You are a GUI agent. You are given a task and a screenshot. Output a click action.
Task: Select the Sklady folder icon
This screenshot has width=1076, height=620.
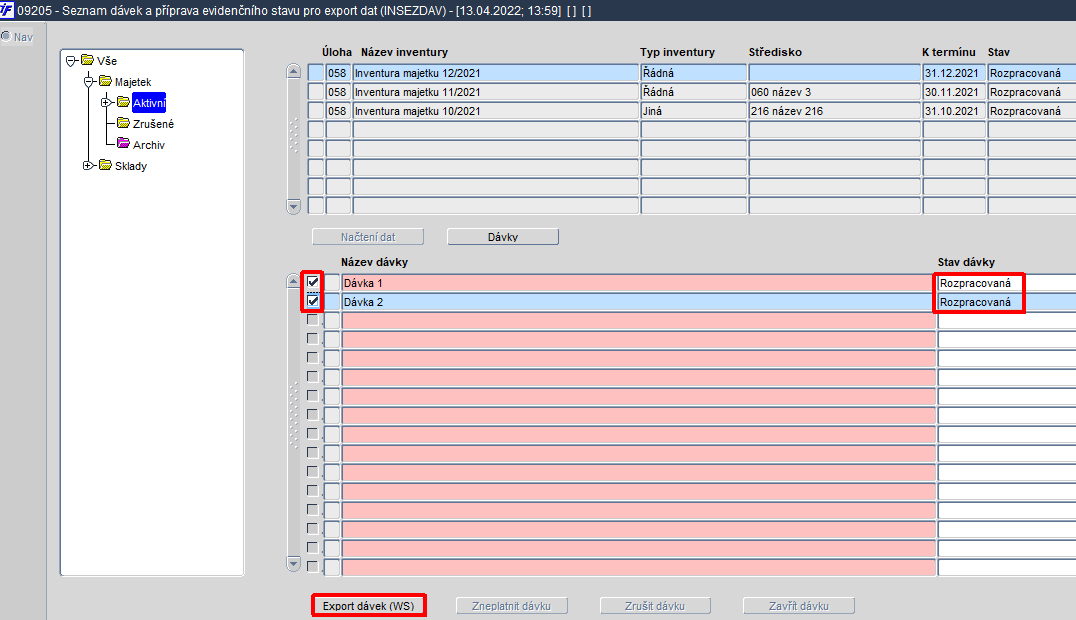[x=105, y=165]
